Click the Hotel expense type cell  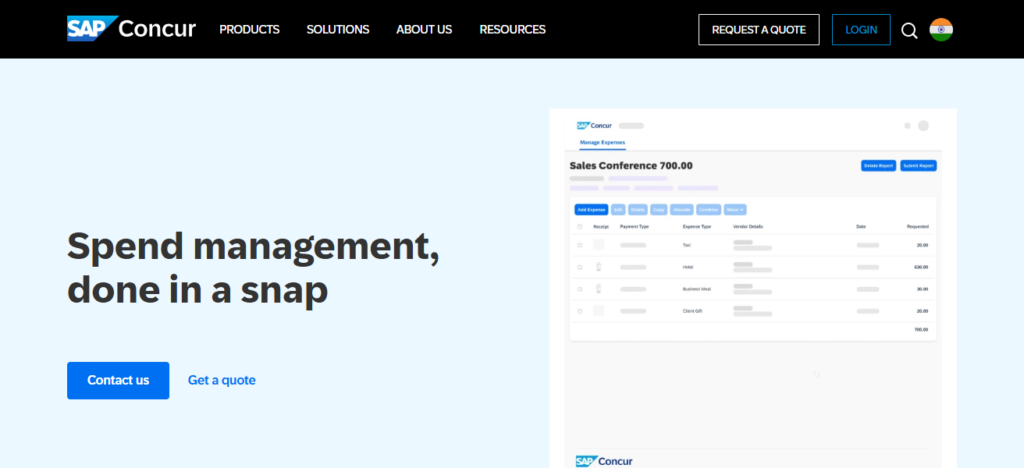(x=688, y=267)
